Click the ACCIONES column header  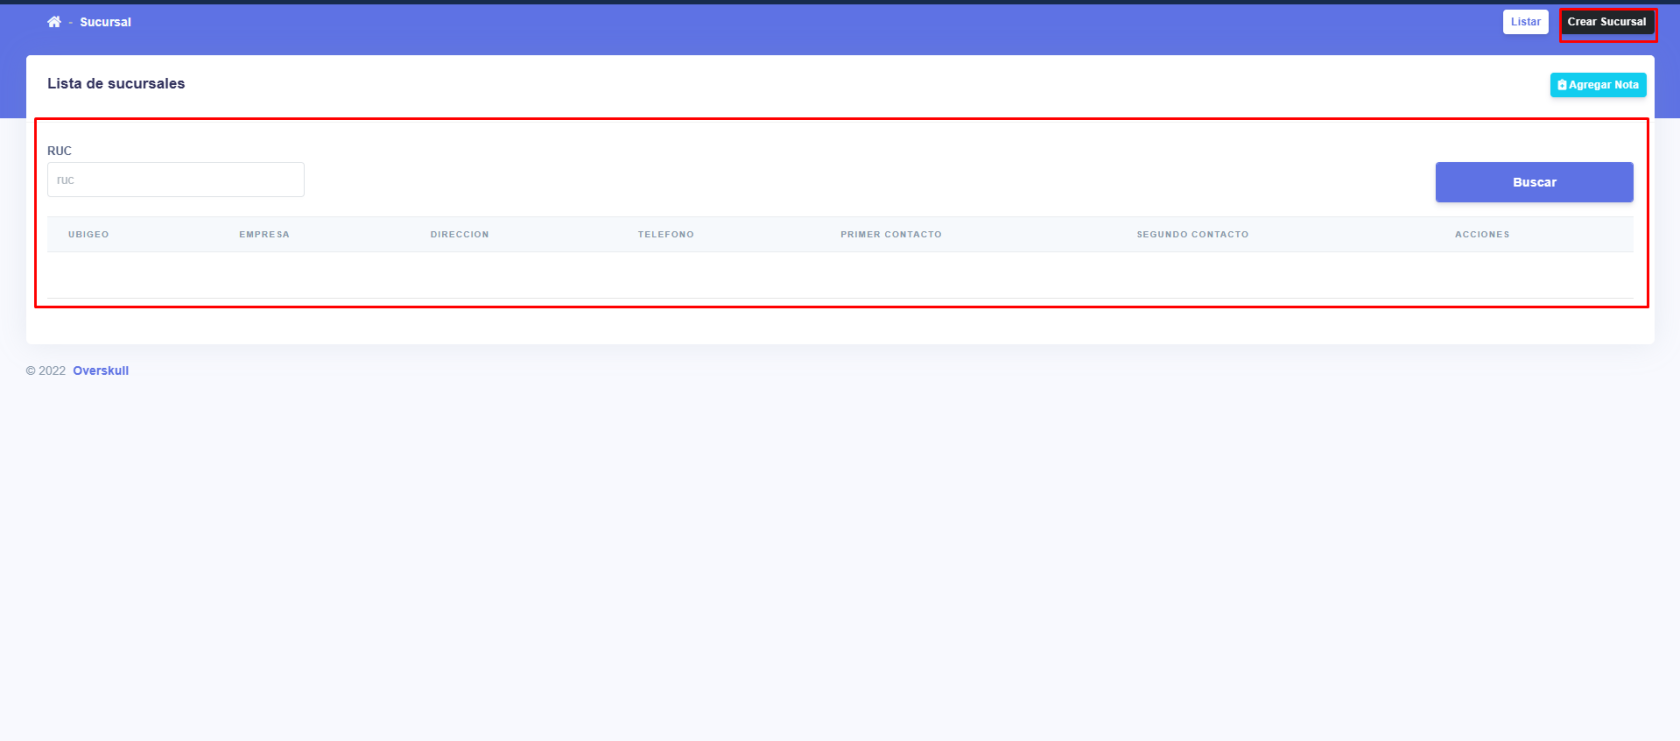(x=1481, y=234)
